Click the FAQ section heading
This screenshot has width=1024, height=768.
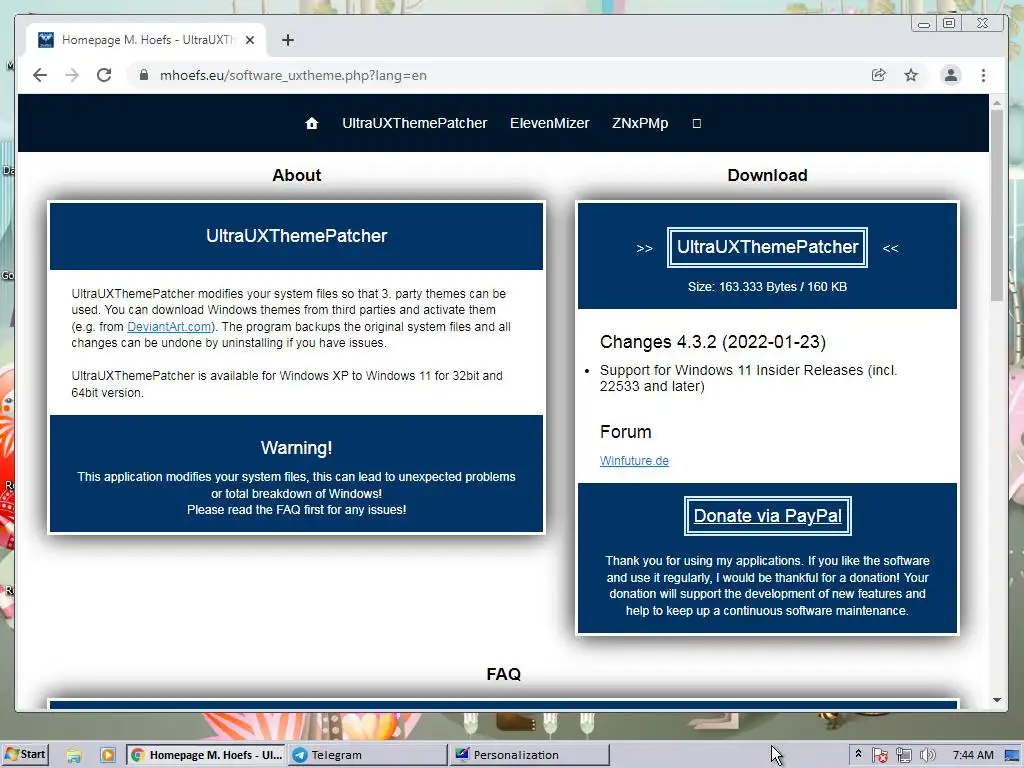(x=504, y=674)
